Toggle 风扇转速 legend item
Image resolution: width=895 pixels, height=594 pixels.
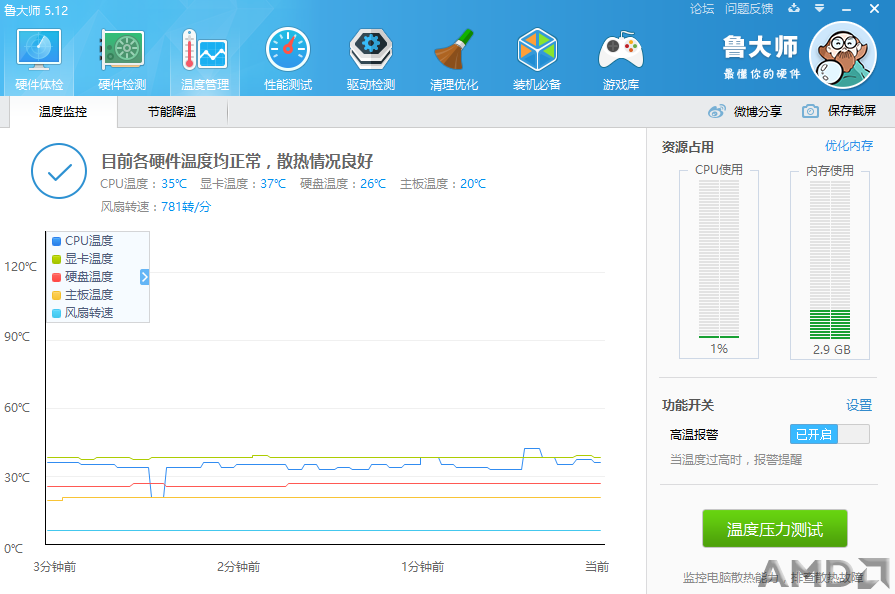pos(83,313)
